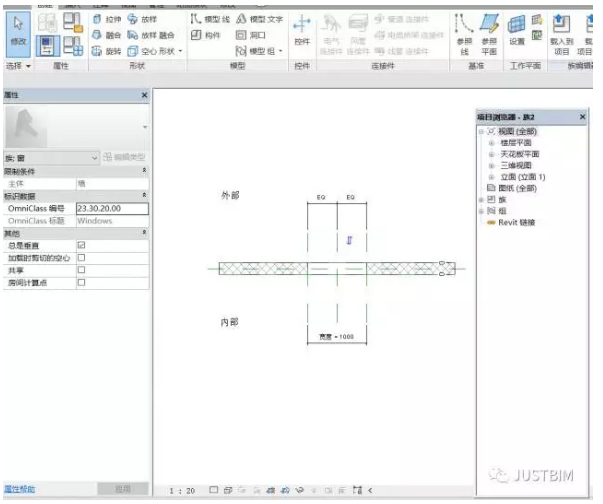Collapse the 限制条件 section
Viewport: 603px width, 504px height.
point(144,170)
